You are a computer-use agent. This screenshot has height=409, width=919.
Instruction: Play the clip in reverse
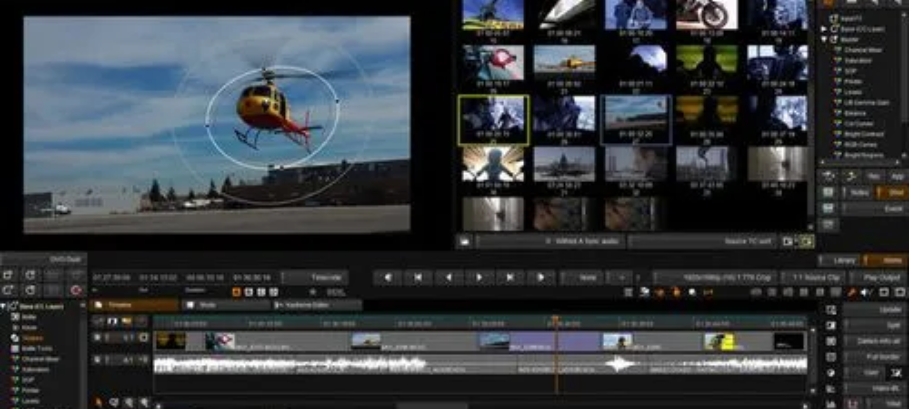[x=449, y=277]
